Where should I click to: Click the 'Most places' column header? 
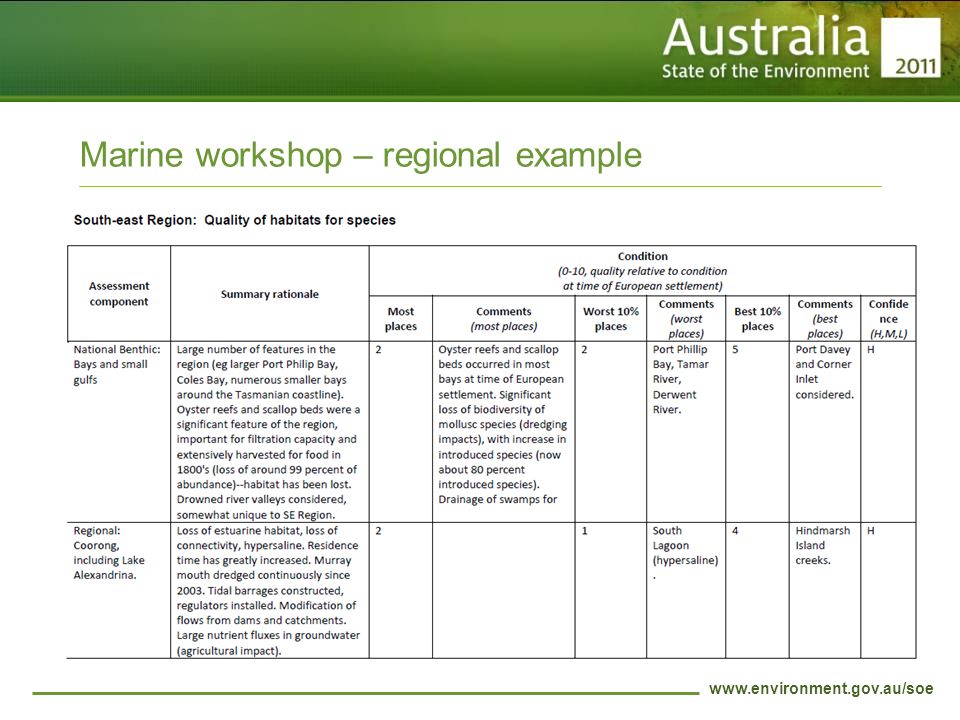click(400, 319)
